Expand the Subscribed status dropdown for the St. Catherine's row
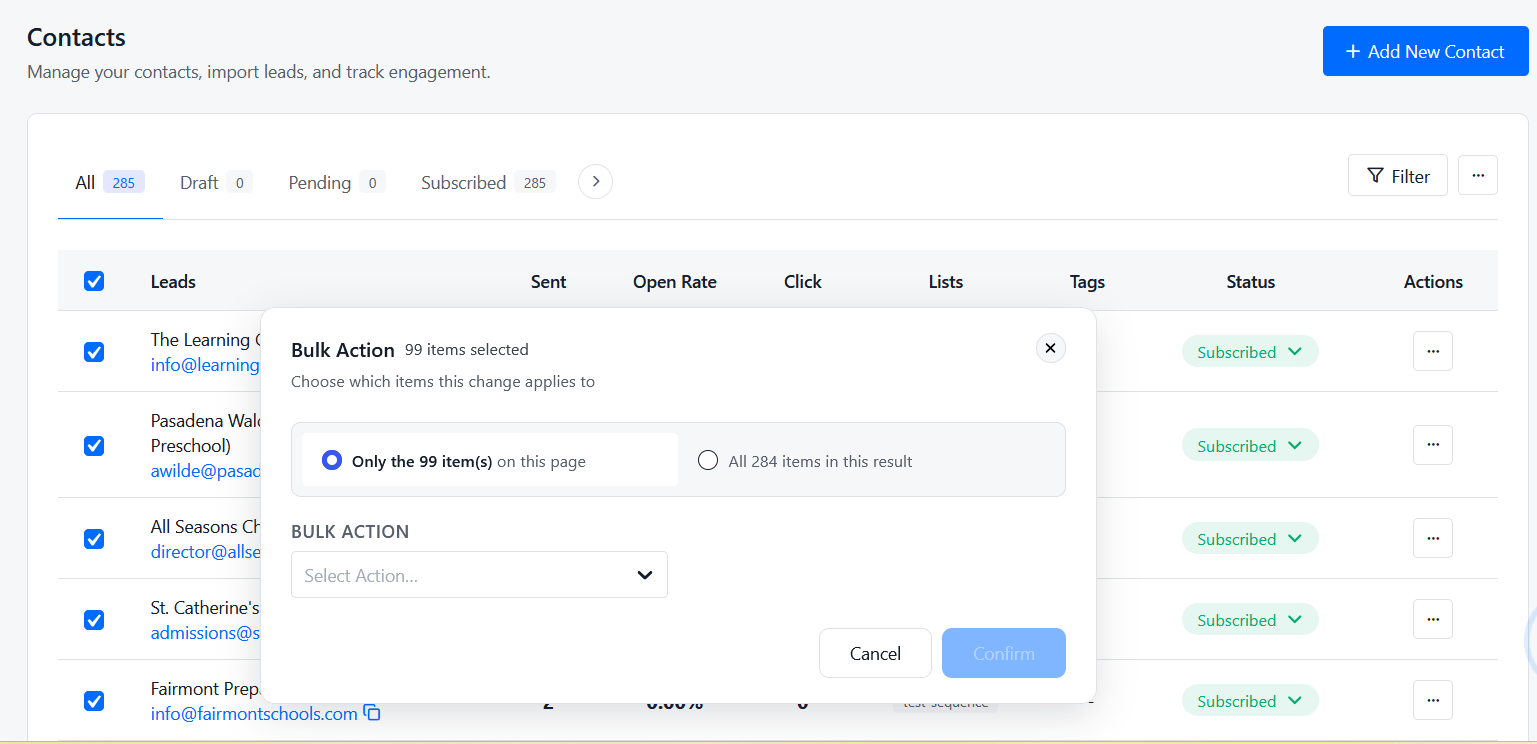 (x=1250, y=620)
